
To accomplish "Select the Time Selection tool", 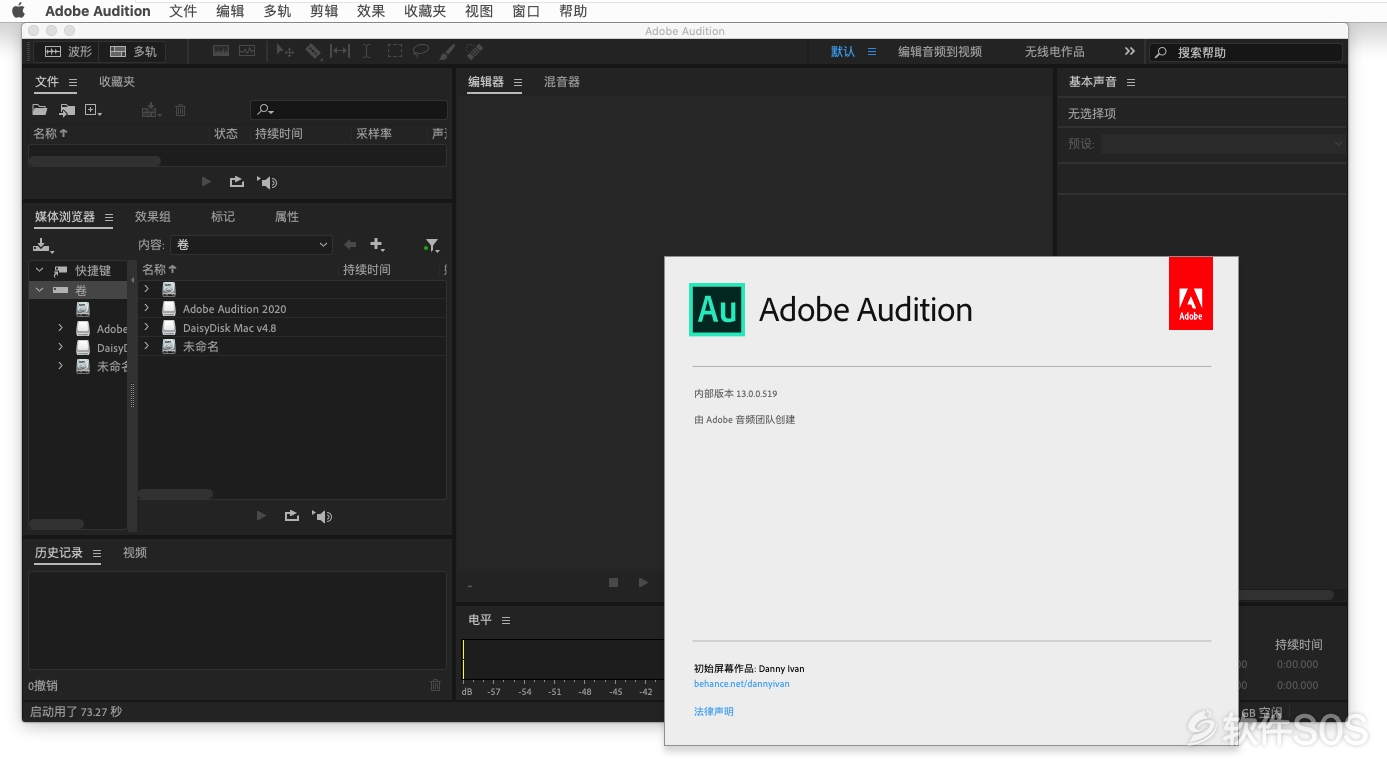I will point(367,51).
